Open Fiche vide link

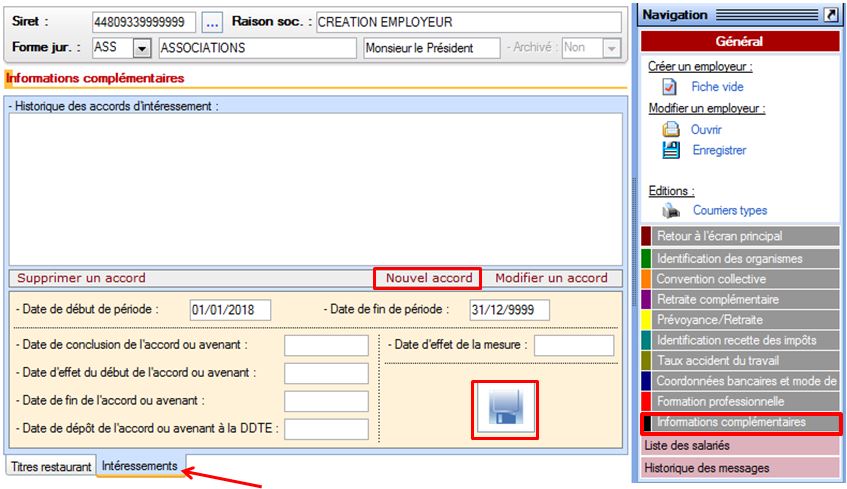pyautogui.click(x=717, y=86)
